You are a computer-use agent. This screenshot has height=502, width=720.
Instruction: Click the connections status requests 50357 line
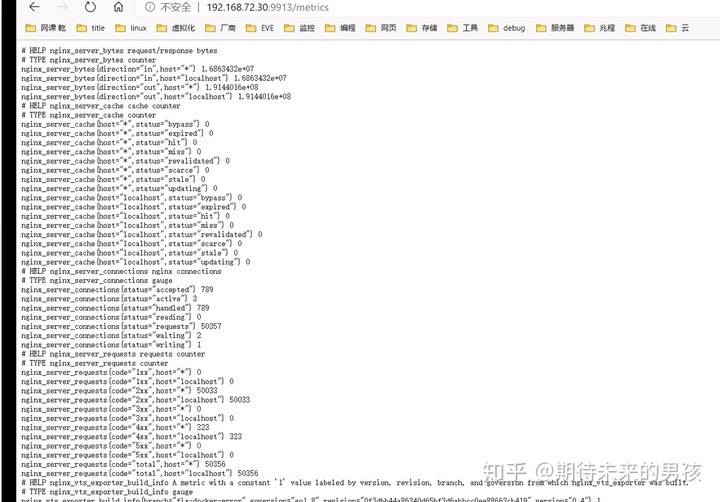[121, 326]
